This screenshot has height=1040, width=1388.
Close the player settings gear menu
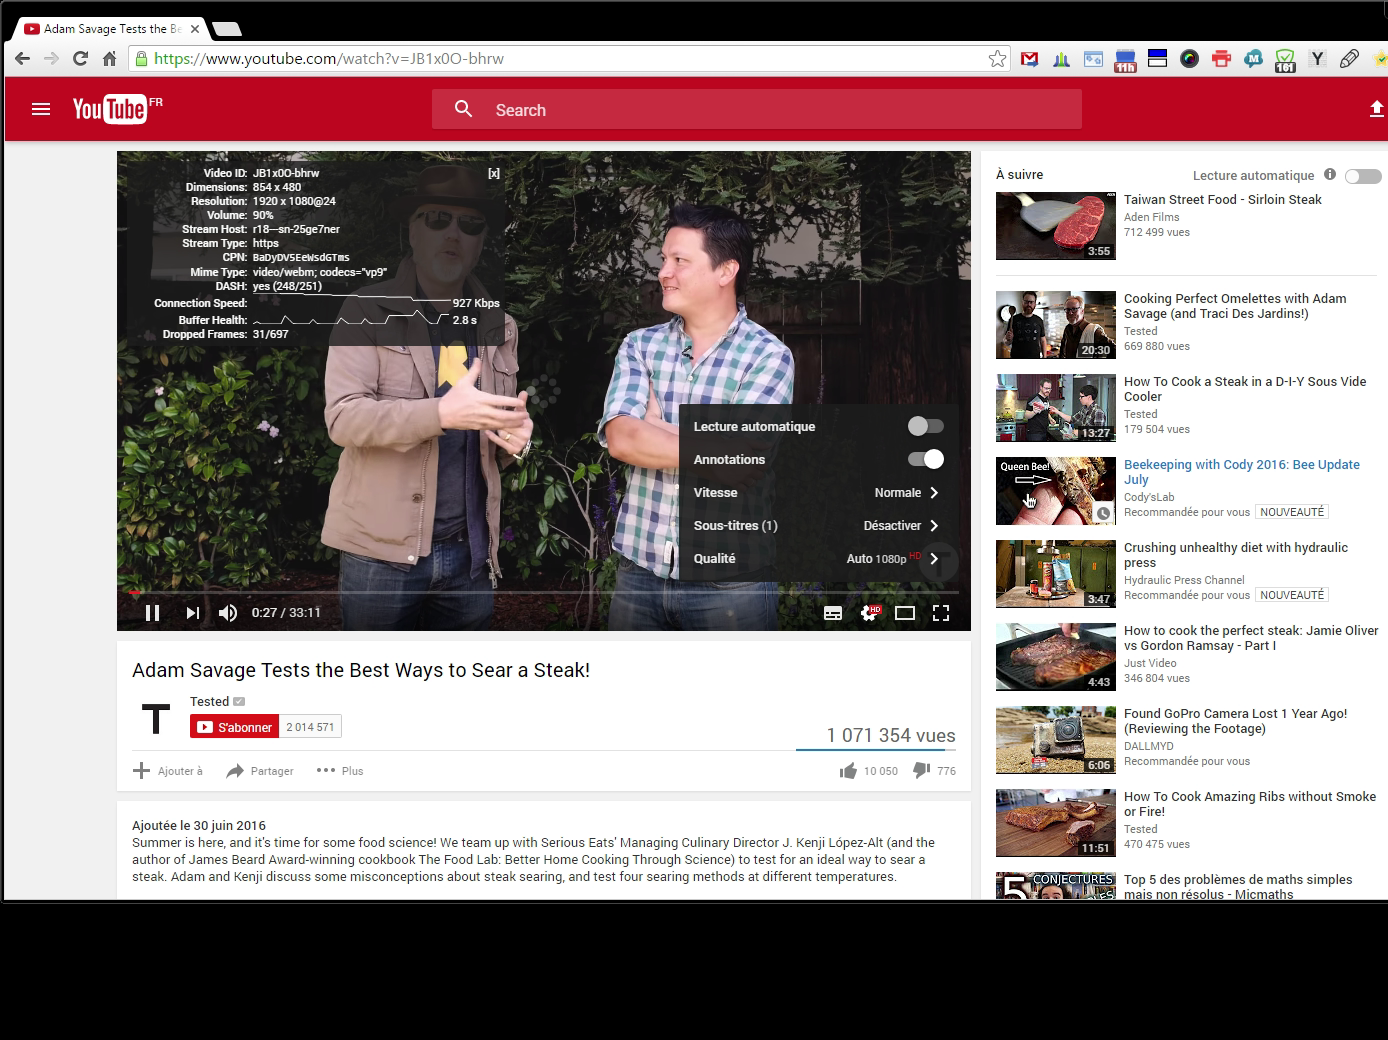870,613
